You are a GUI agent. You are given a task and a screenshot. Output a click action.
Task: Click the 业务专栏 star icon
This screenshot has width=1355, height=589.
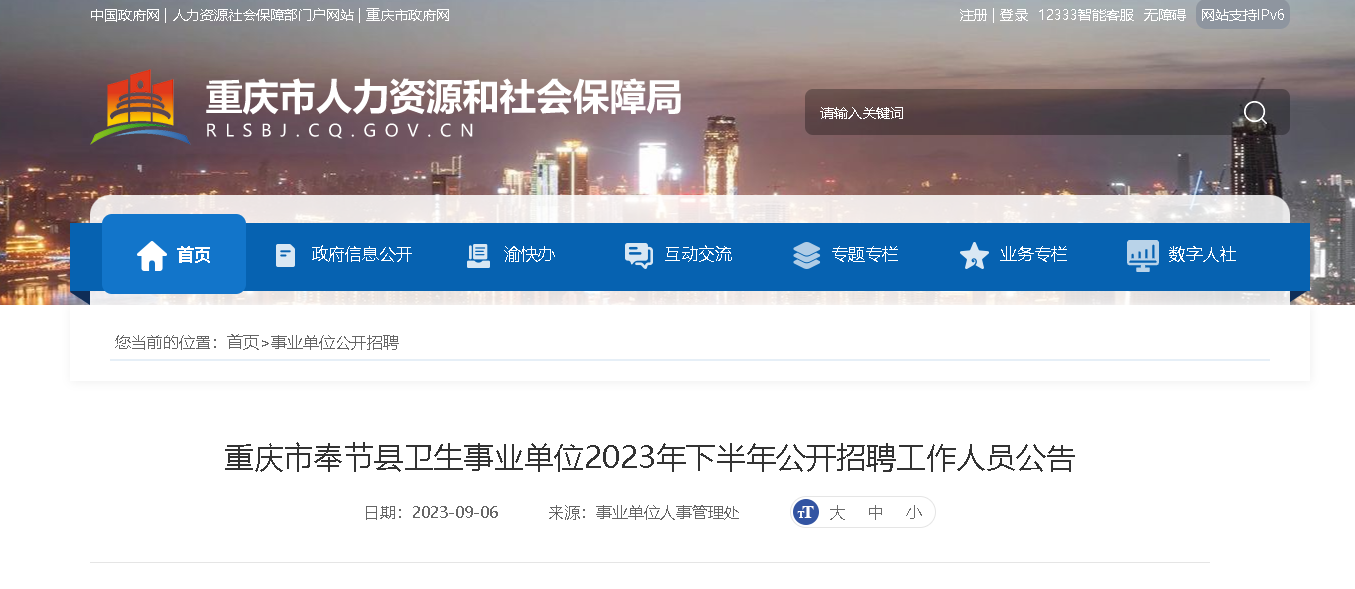pos(974,255)
